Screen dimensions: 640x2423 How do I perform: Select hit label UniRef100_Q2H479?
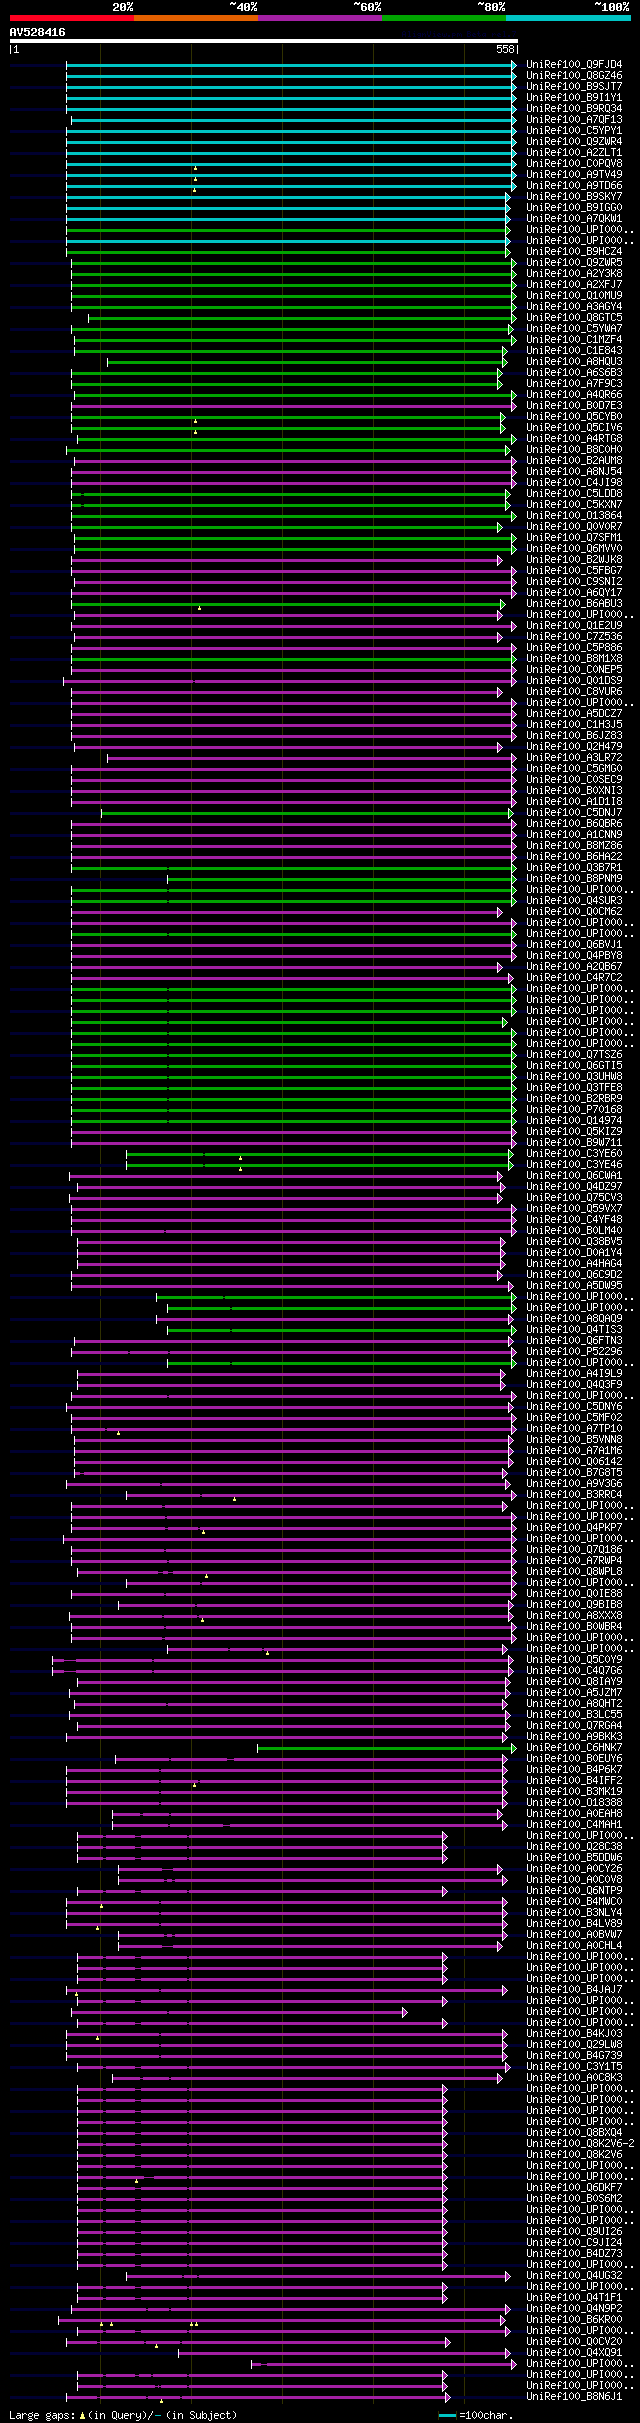tap(574, 746)
